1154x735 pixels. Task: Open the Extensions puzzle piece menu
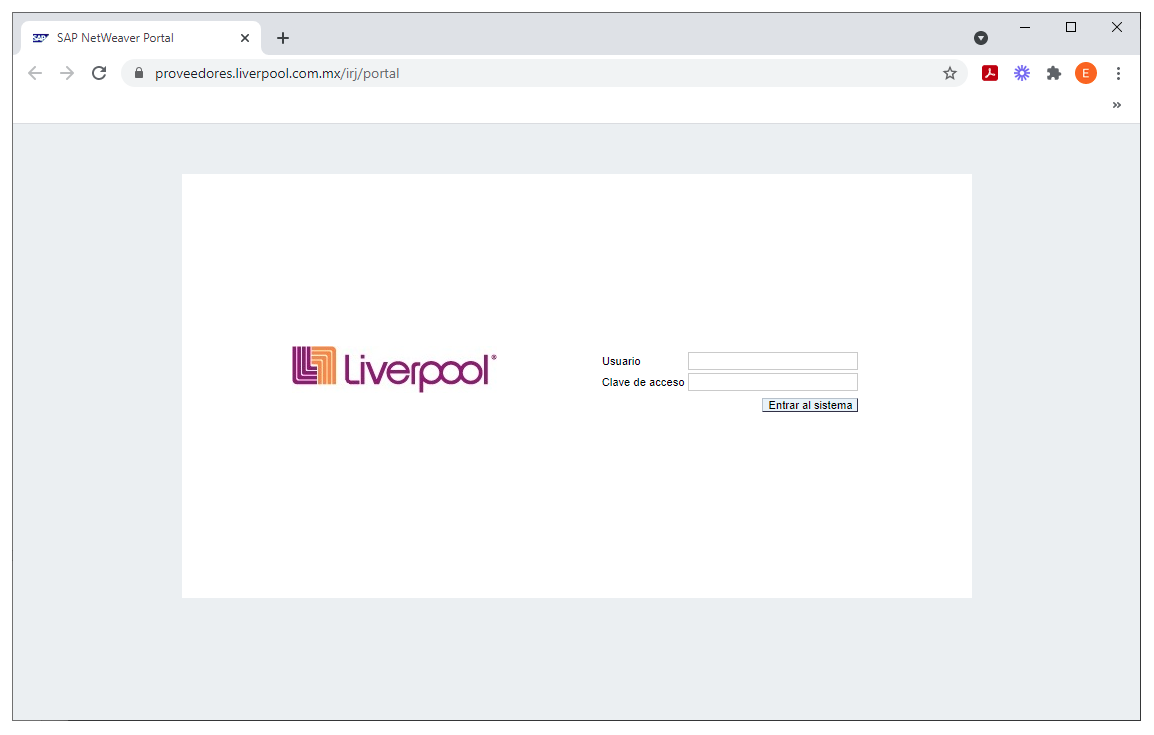[1054, 73]
